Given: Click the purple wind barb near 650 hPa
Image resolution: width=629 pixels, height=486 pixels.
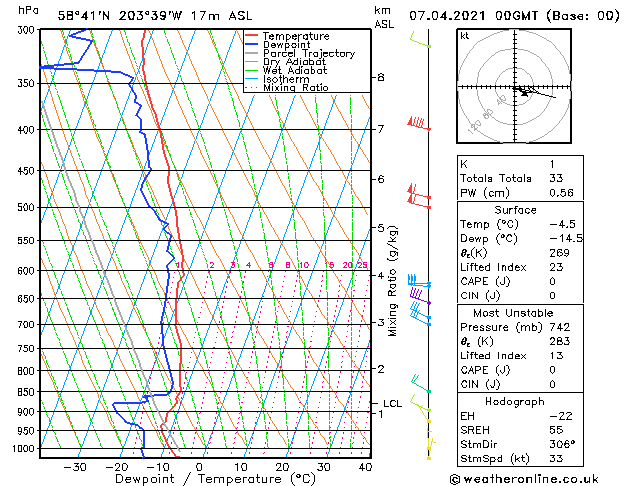Looking at the screenshot, I should pos(420,296).
